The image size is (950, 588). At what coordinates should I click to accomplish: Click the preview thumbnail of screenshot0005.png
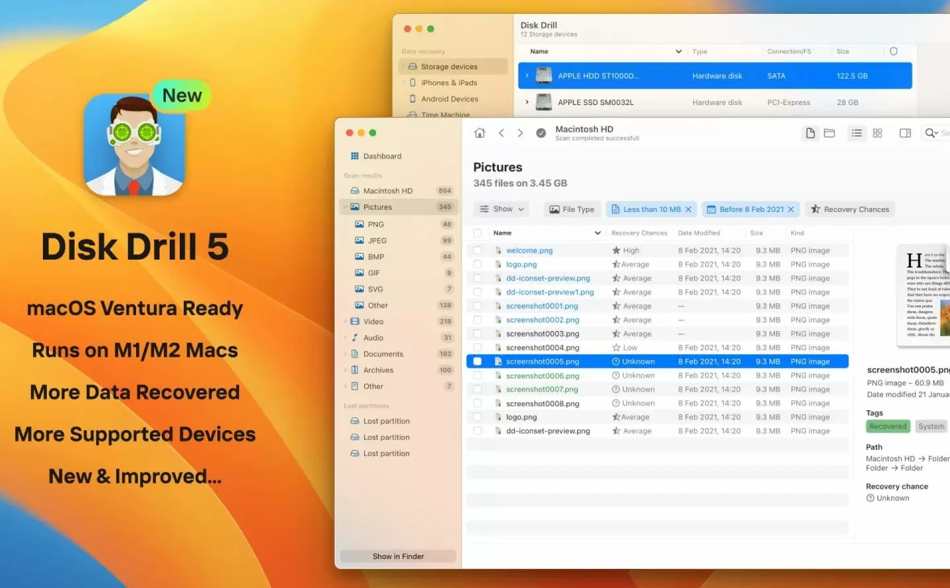[923, 295]
